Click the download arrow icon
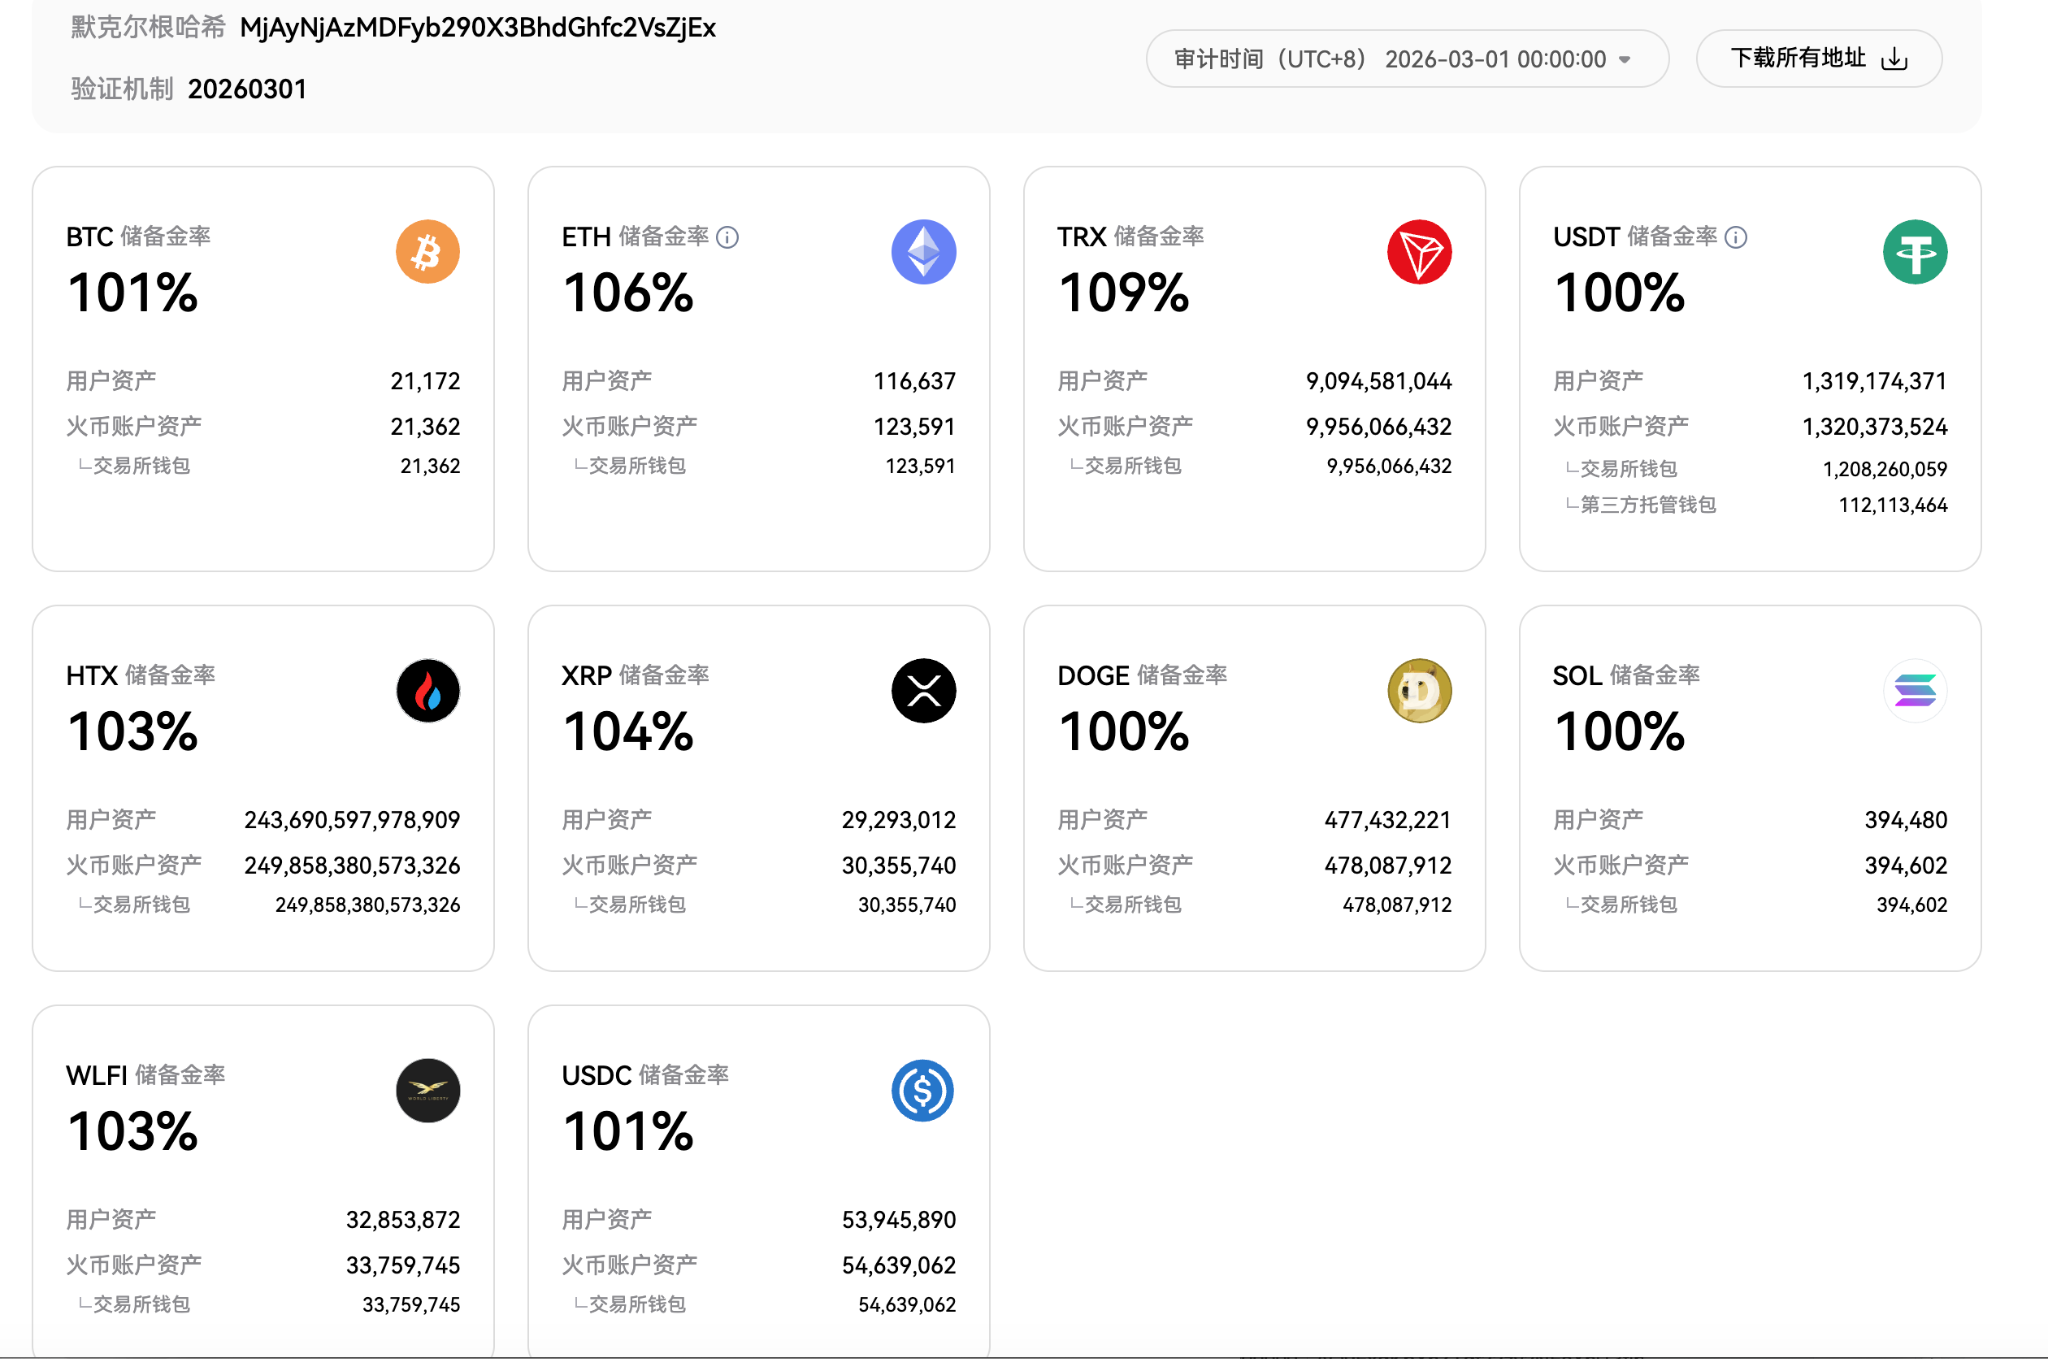The width and height of the screenshot is (2048, 1359). tap(1894, 60)
